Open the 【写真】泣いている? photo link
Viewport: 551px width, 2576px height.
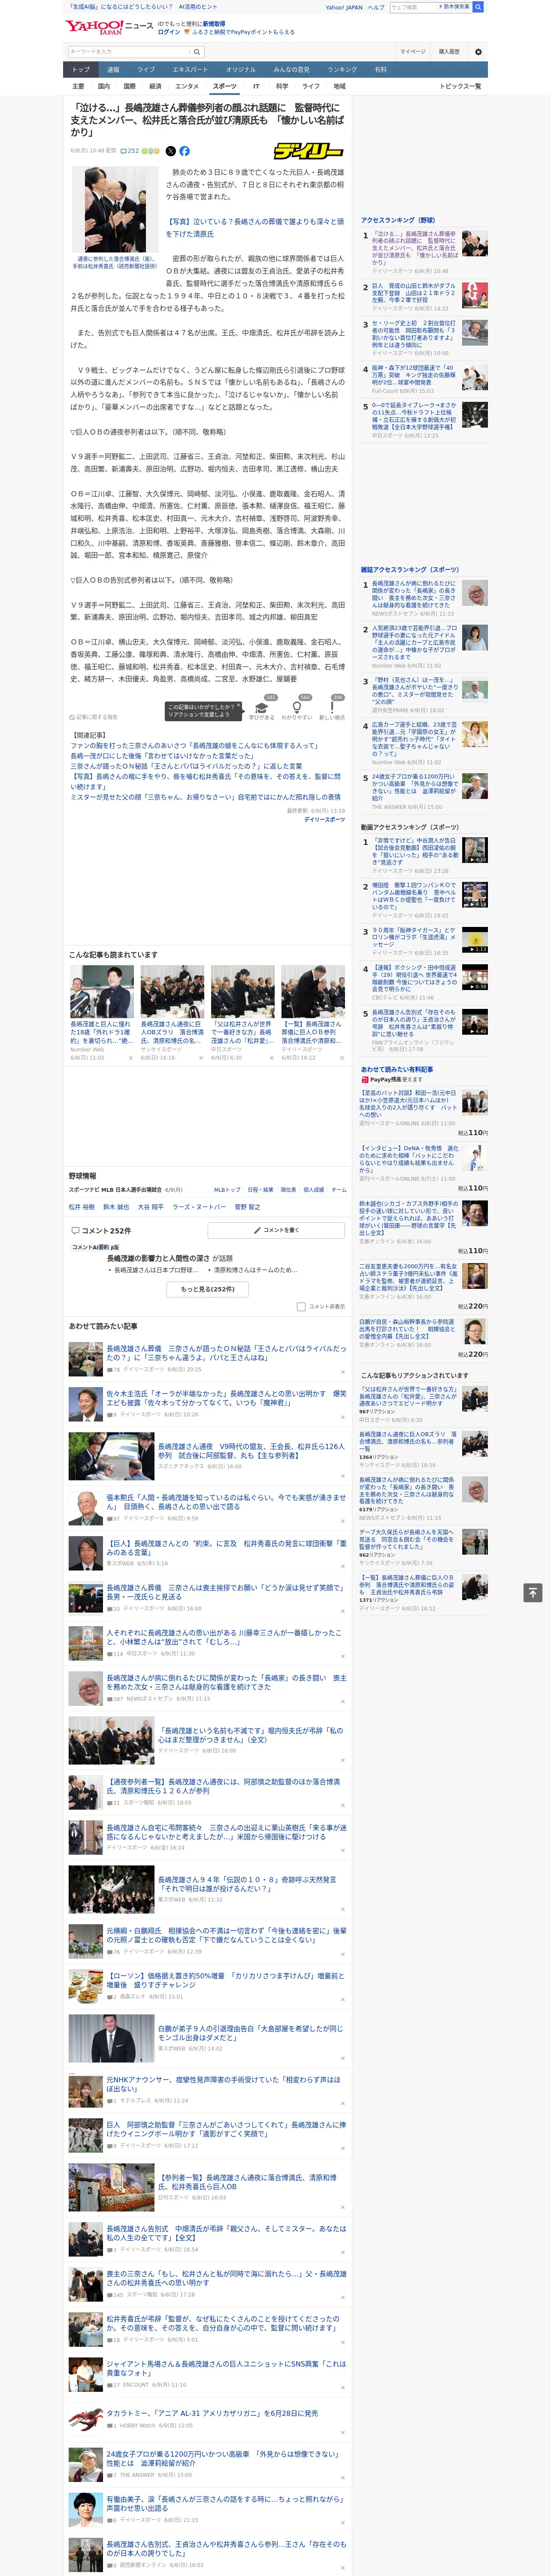point(255,227)
